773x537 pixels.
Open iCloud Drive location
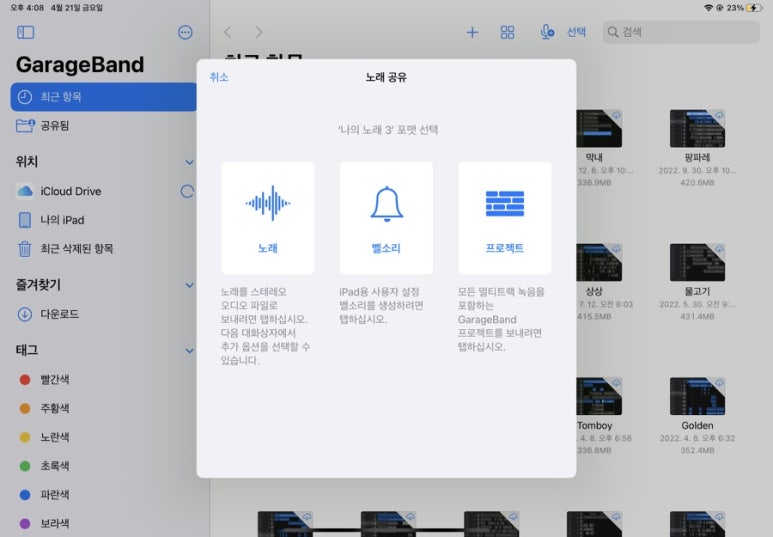(x=104, y=191)
